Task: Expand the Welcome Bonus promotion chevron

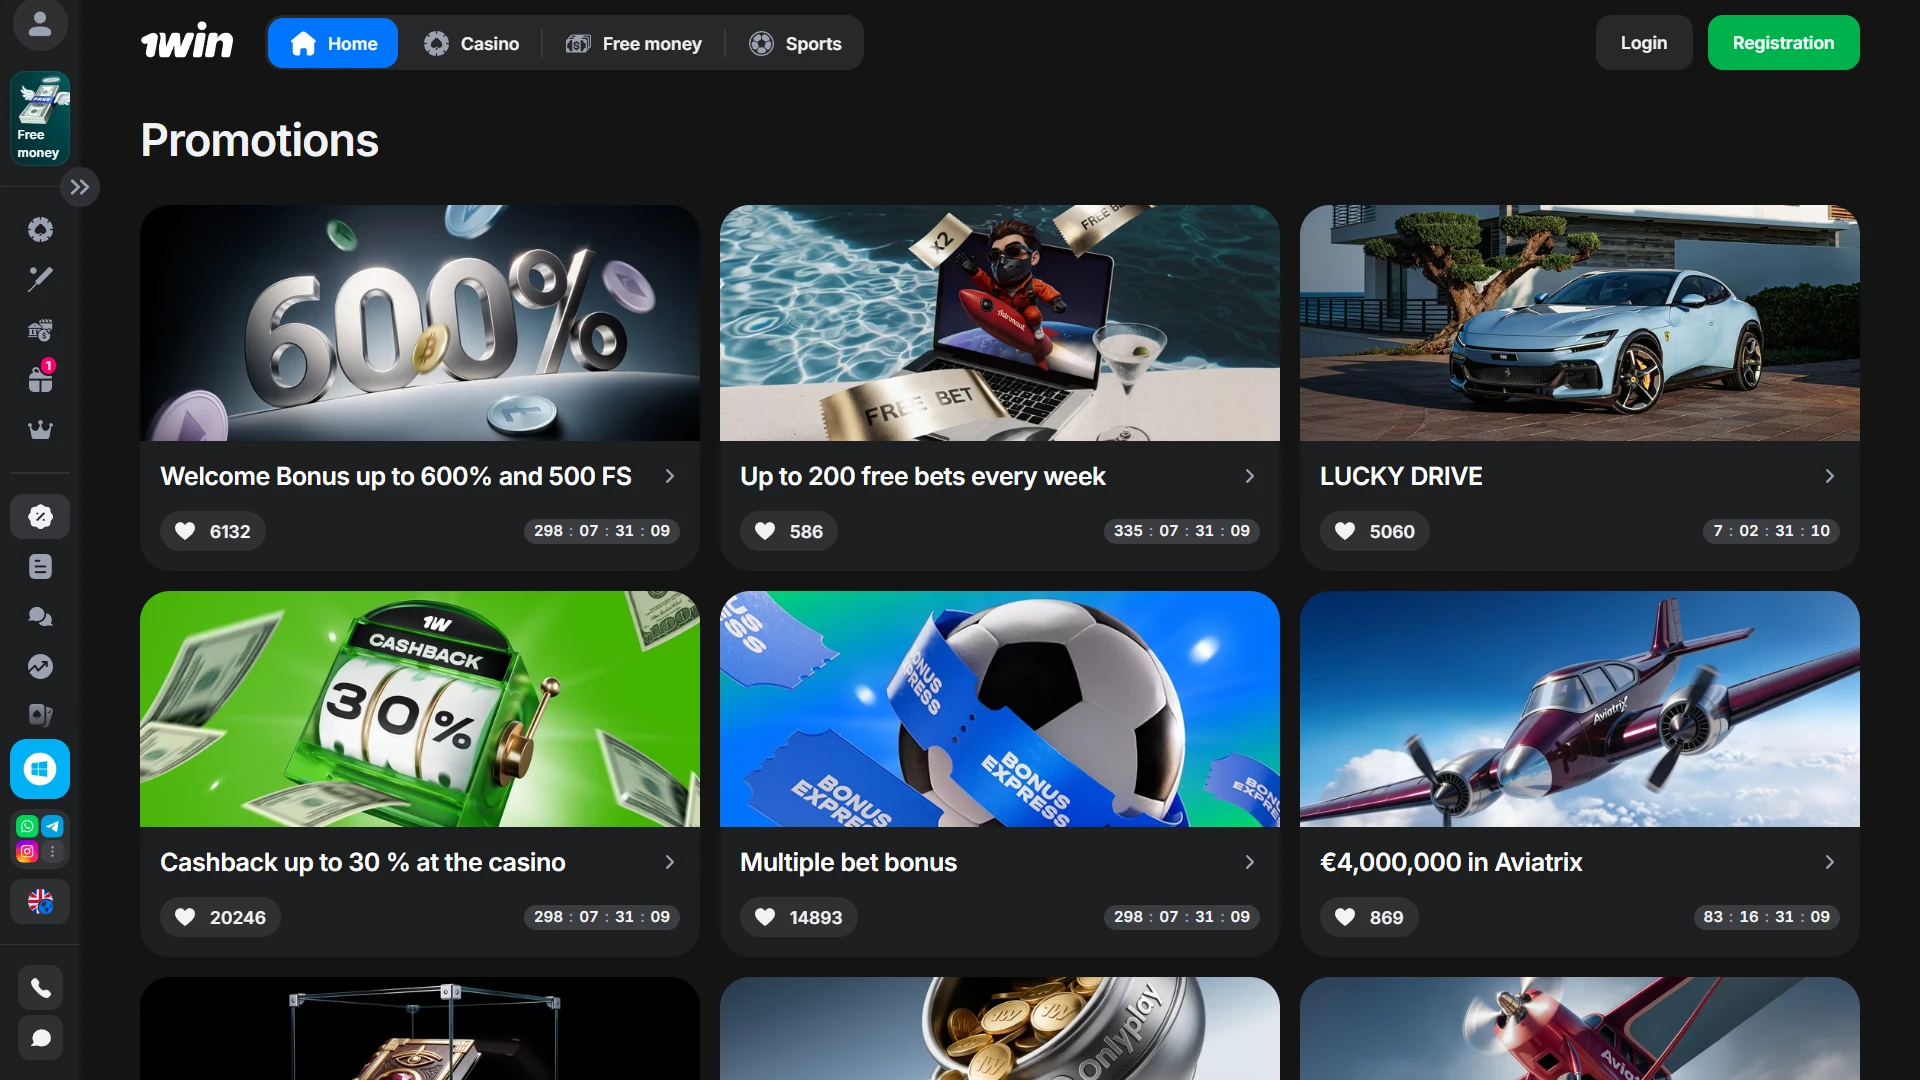Action: pyautogui.click(x=669, y=476)
